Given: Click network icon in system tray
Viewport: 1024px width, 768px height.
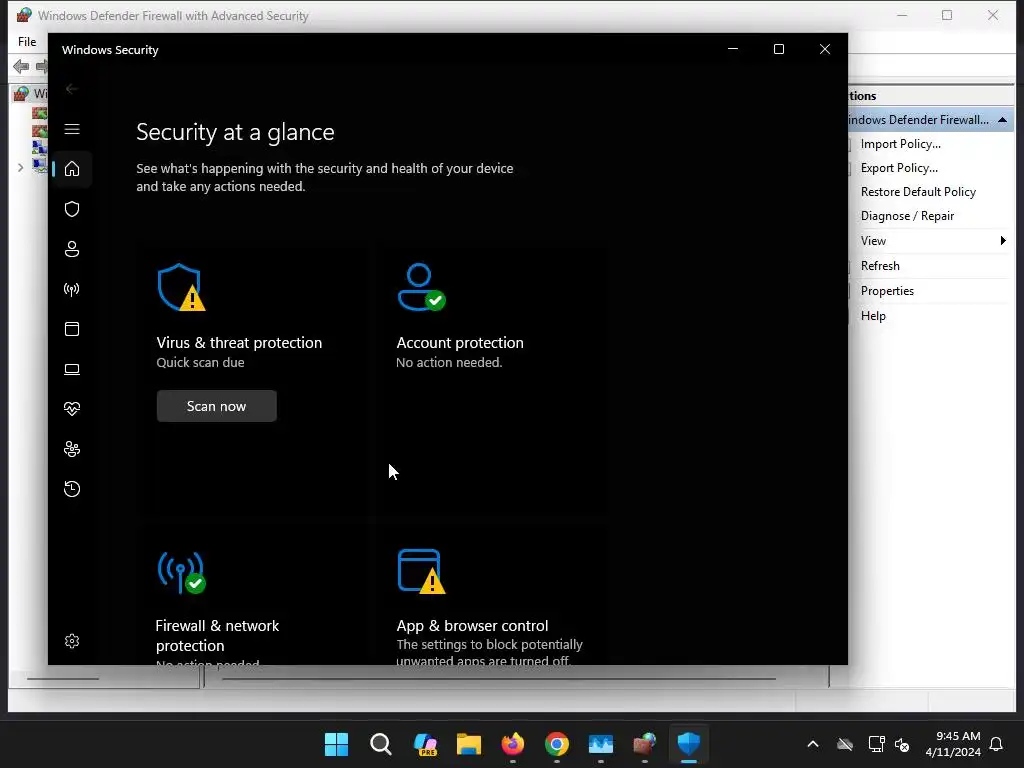Looking at the screenshot, I should [876, 744].
